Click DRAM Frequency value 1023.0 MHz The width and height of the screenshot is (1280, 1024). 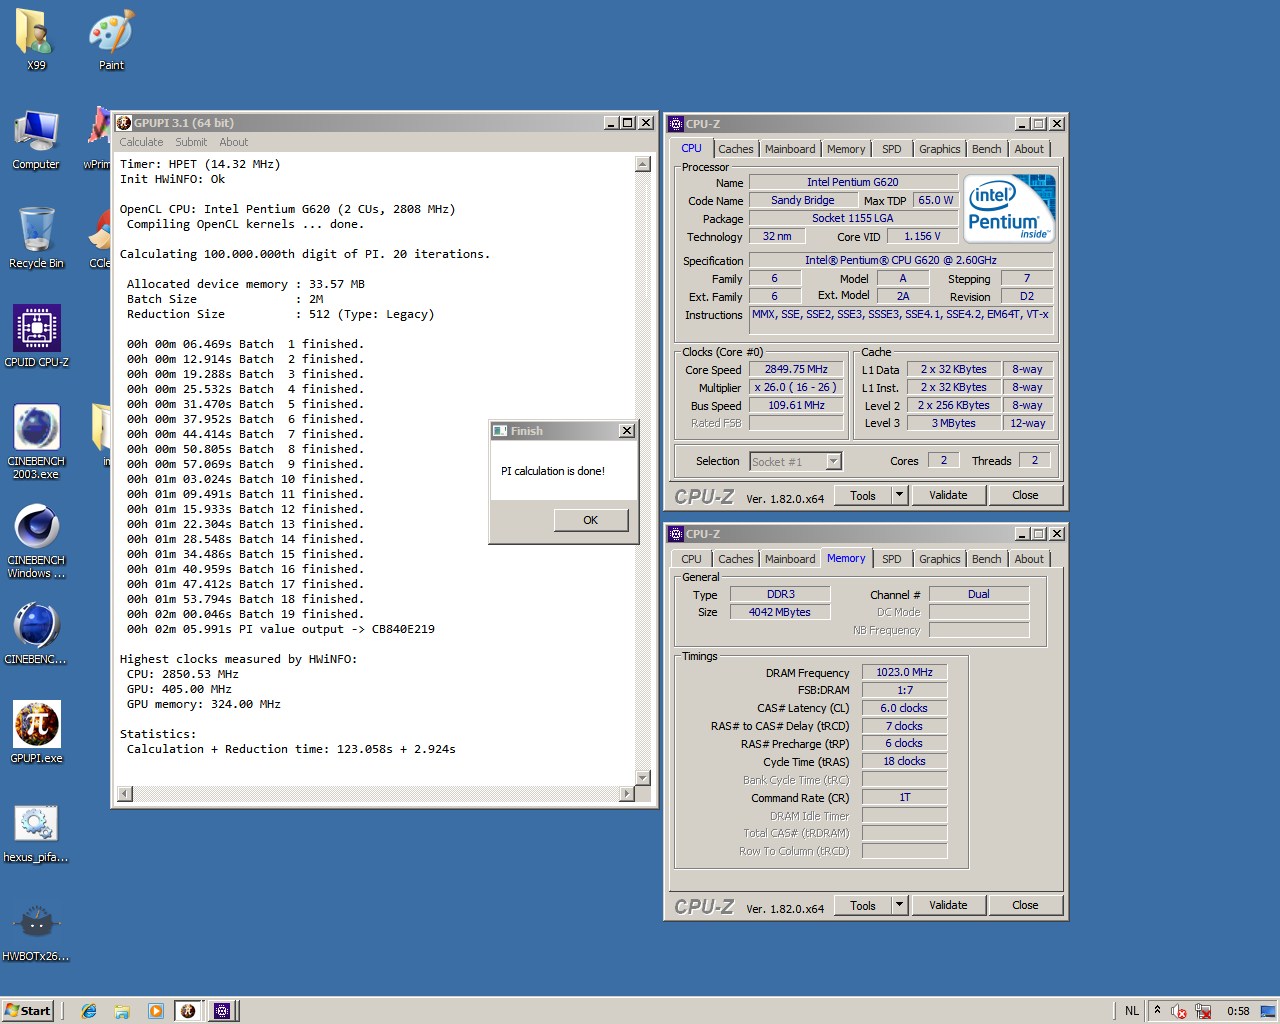point(904,672)
